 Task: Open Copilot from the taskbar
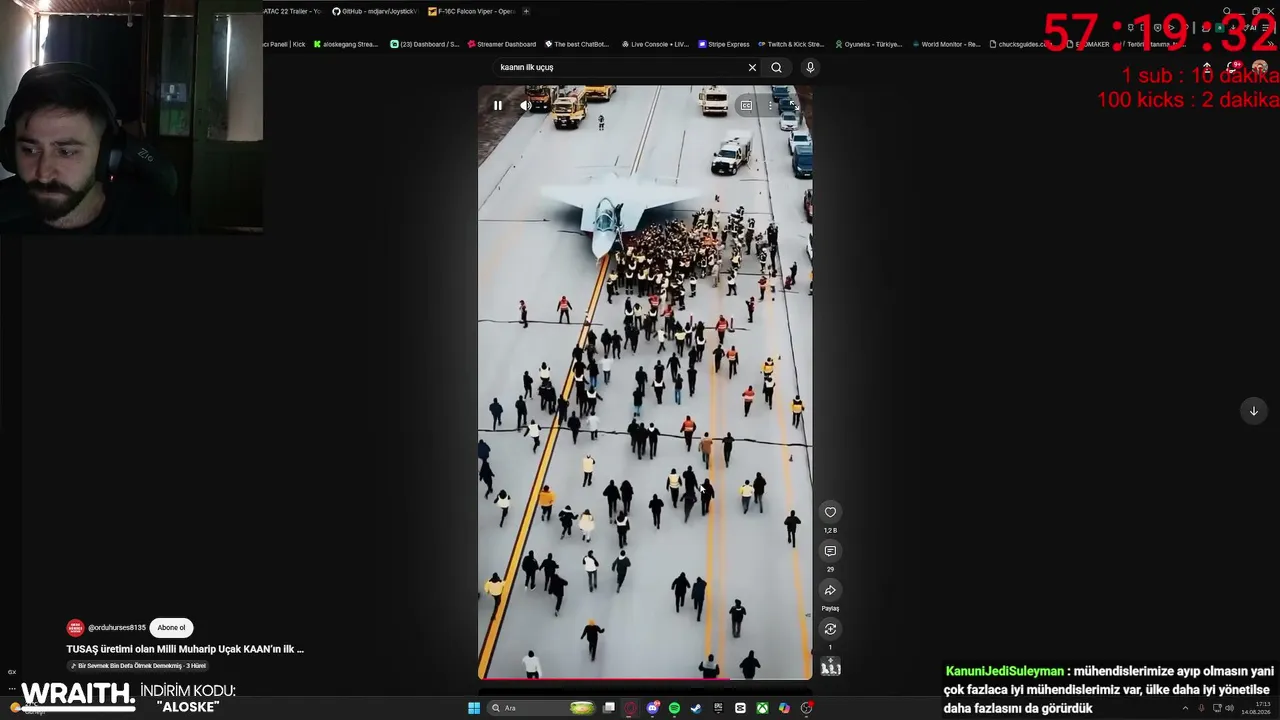784,708
